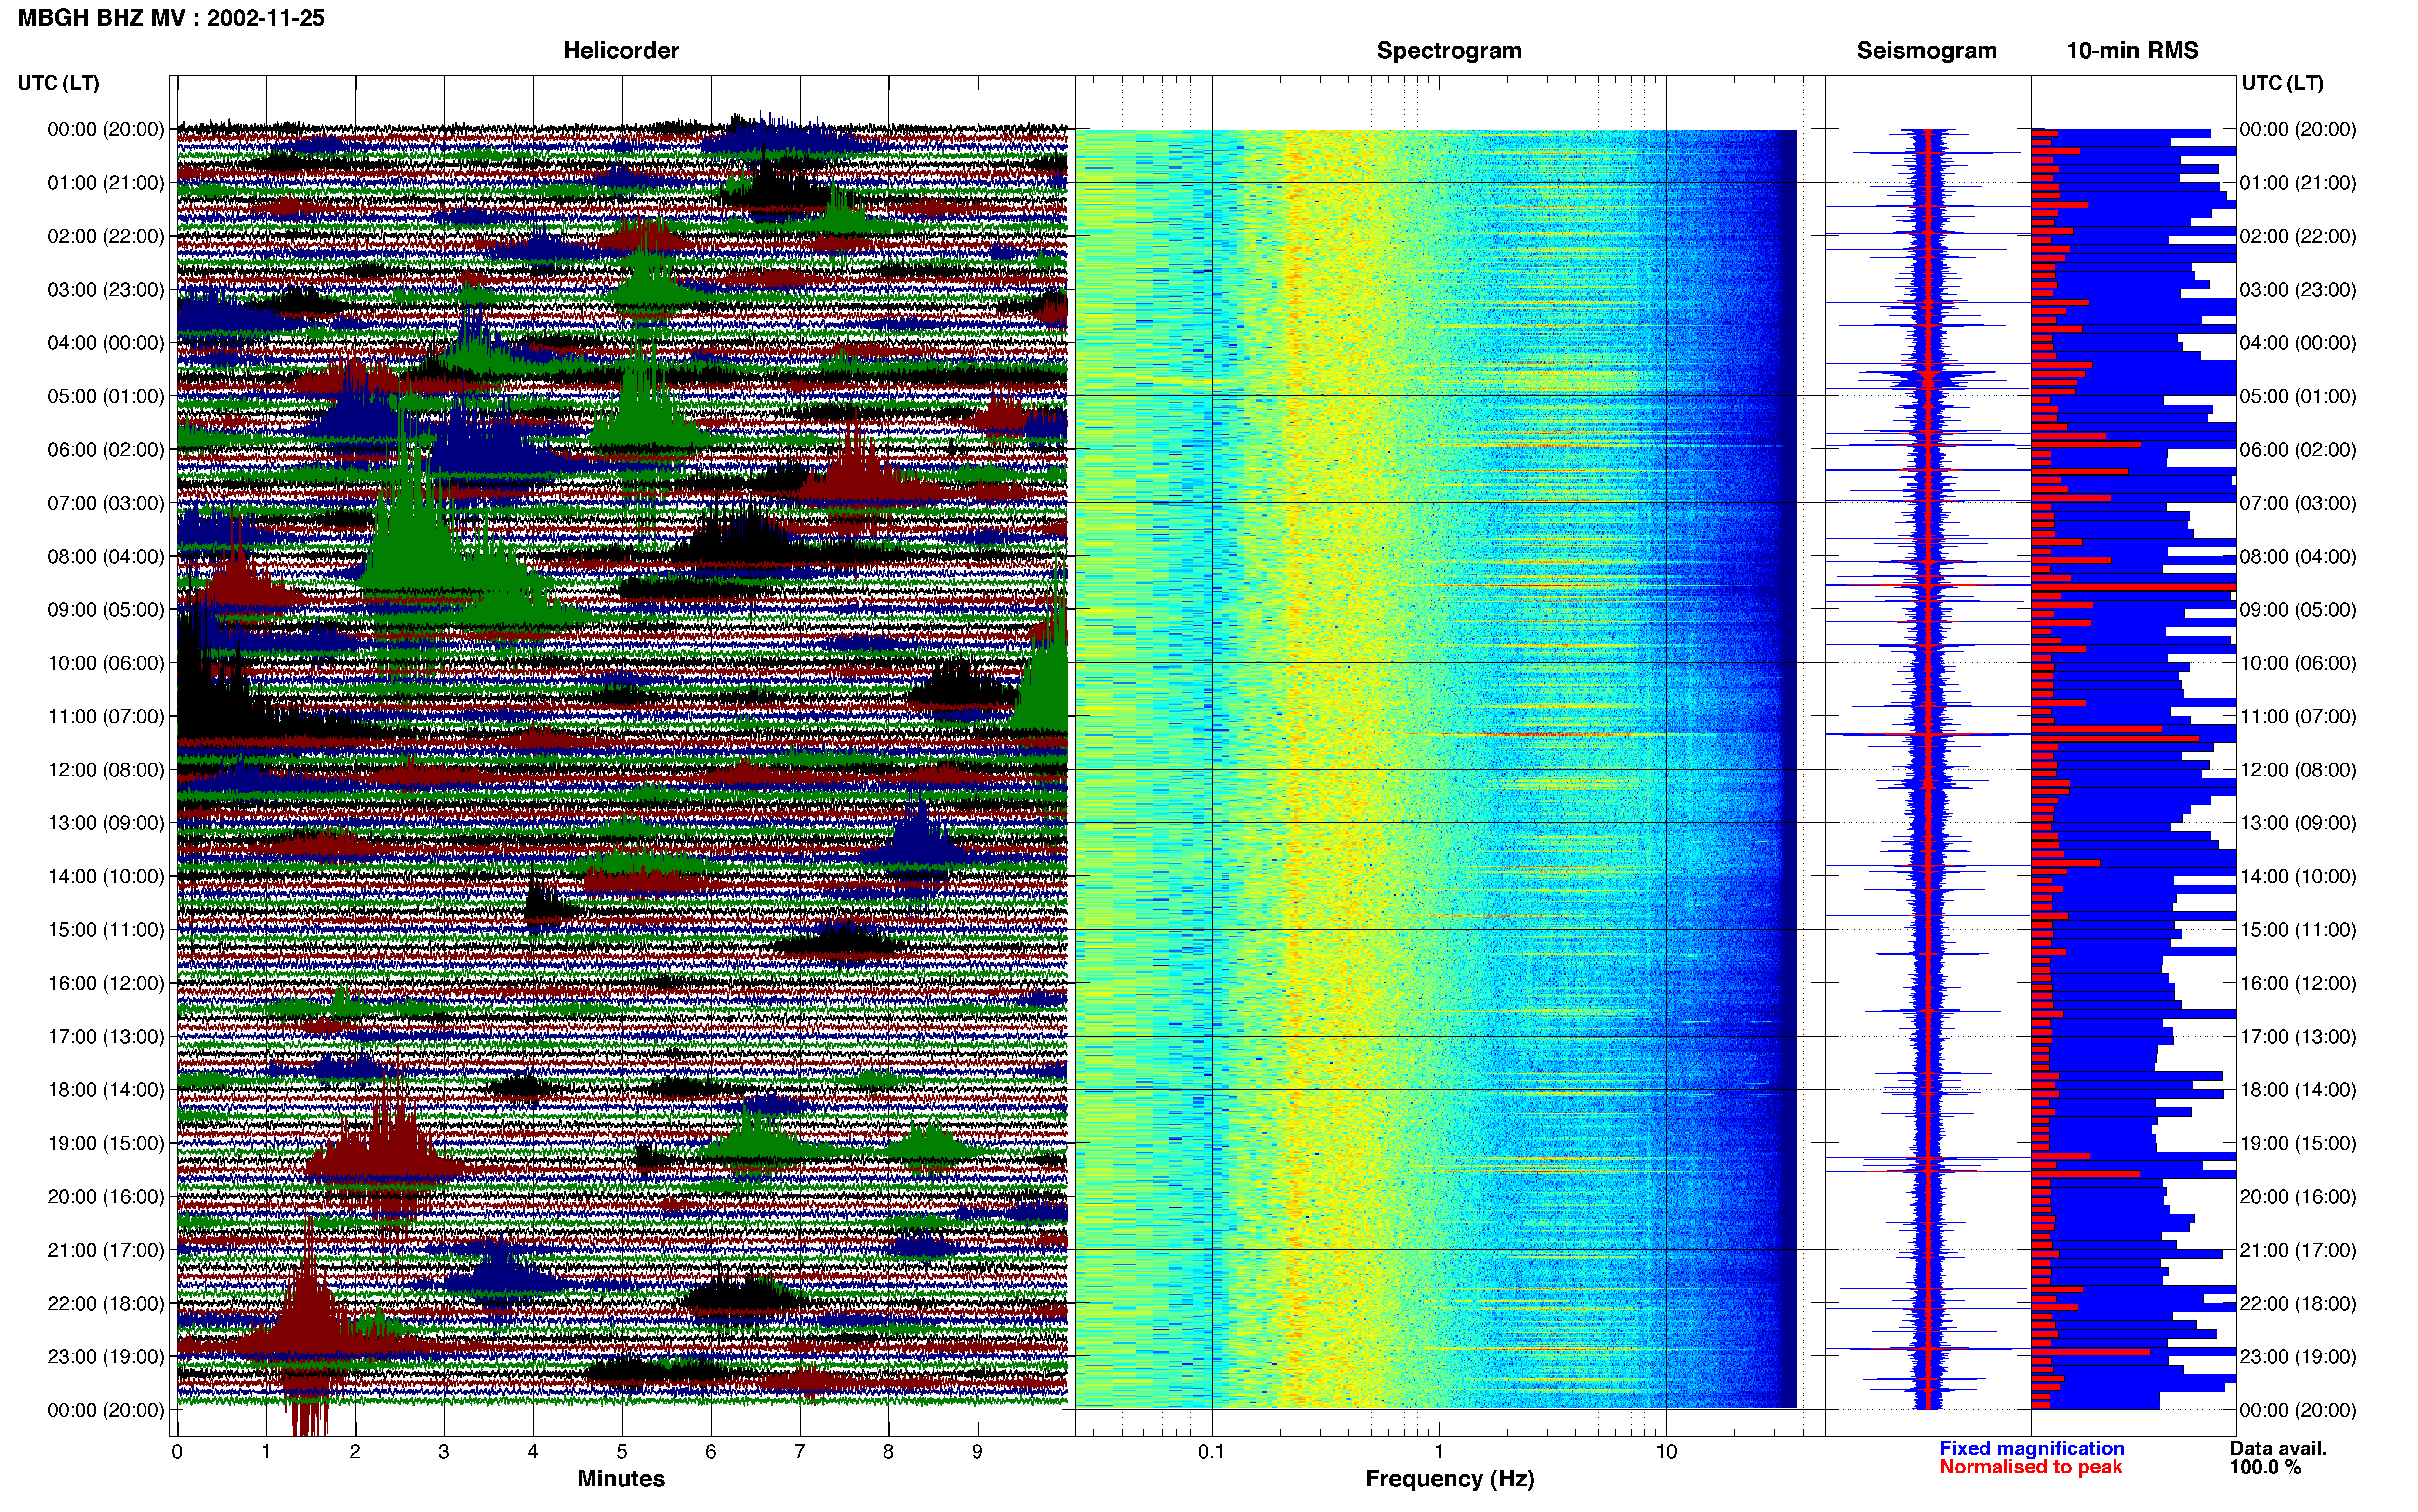This screenshot has height=1512, width=2418.
Task: Click the left '08:00 (04:00)' time label
Action: tap(106, 556)
